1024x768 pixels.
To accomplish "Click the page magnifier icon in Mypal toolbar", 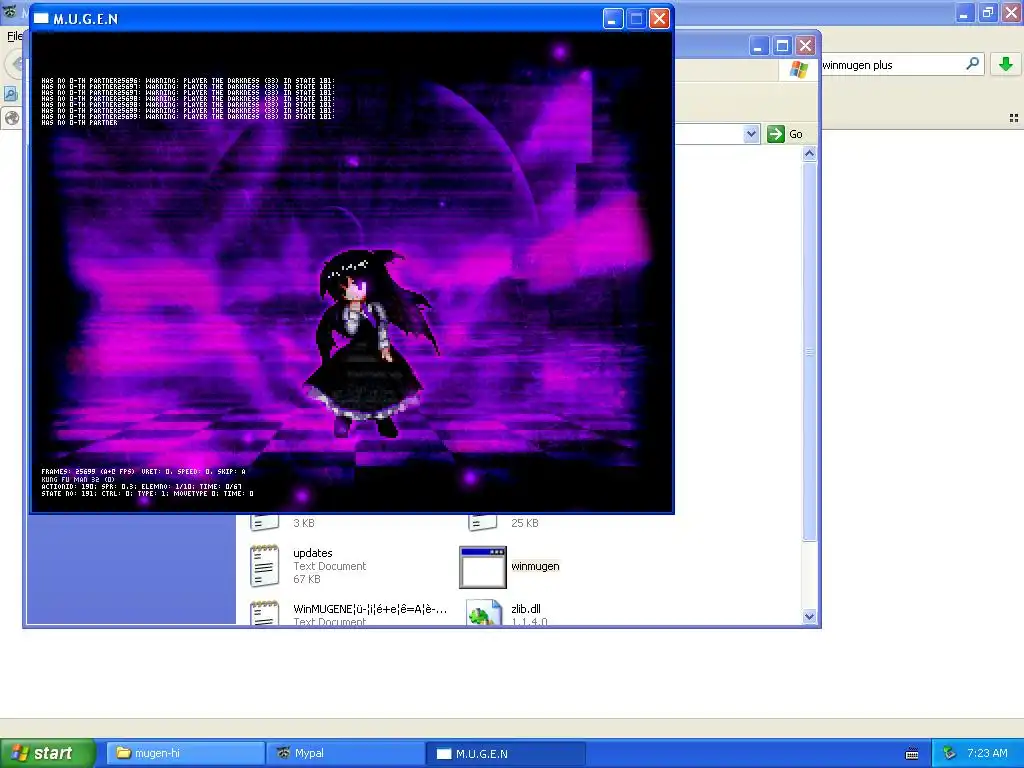I will click(x=11, y=94).
